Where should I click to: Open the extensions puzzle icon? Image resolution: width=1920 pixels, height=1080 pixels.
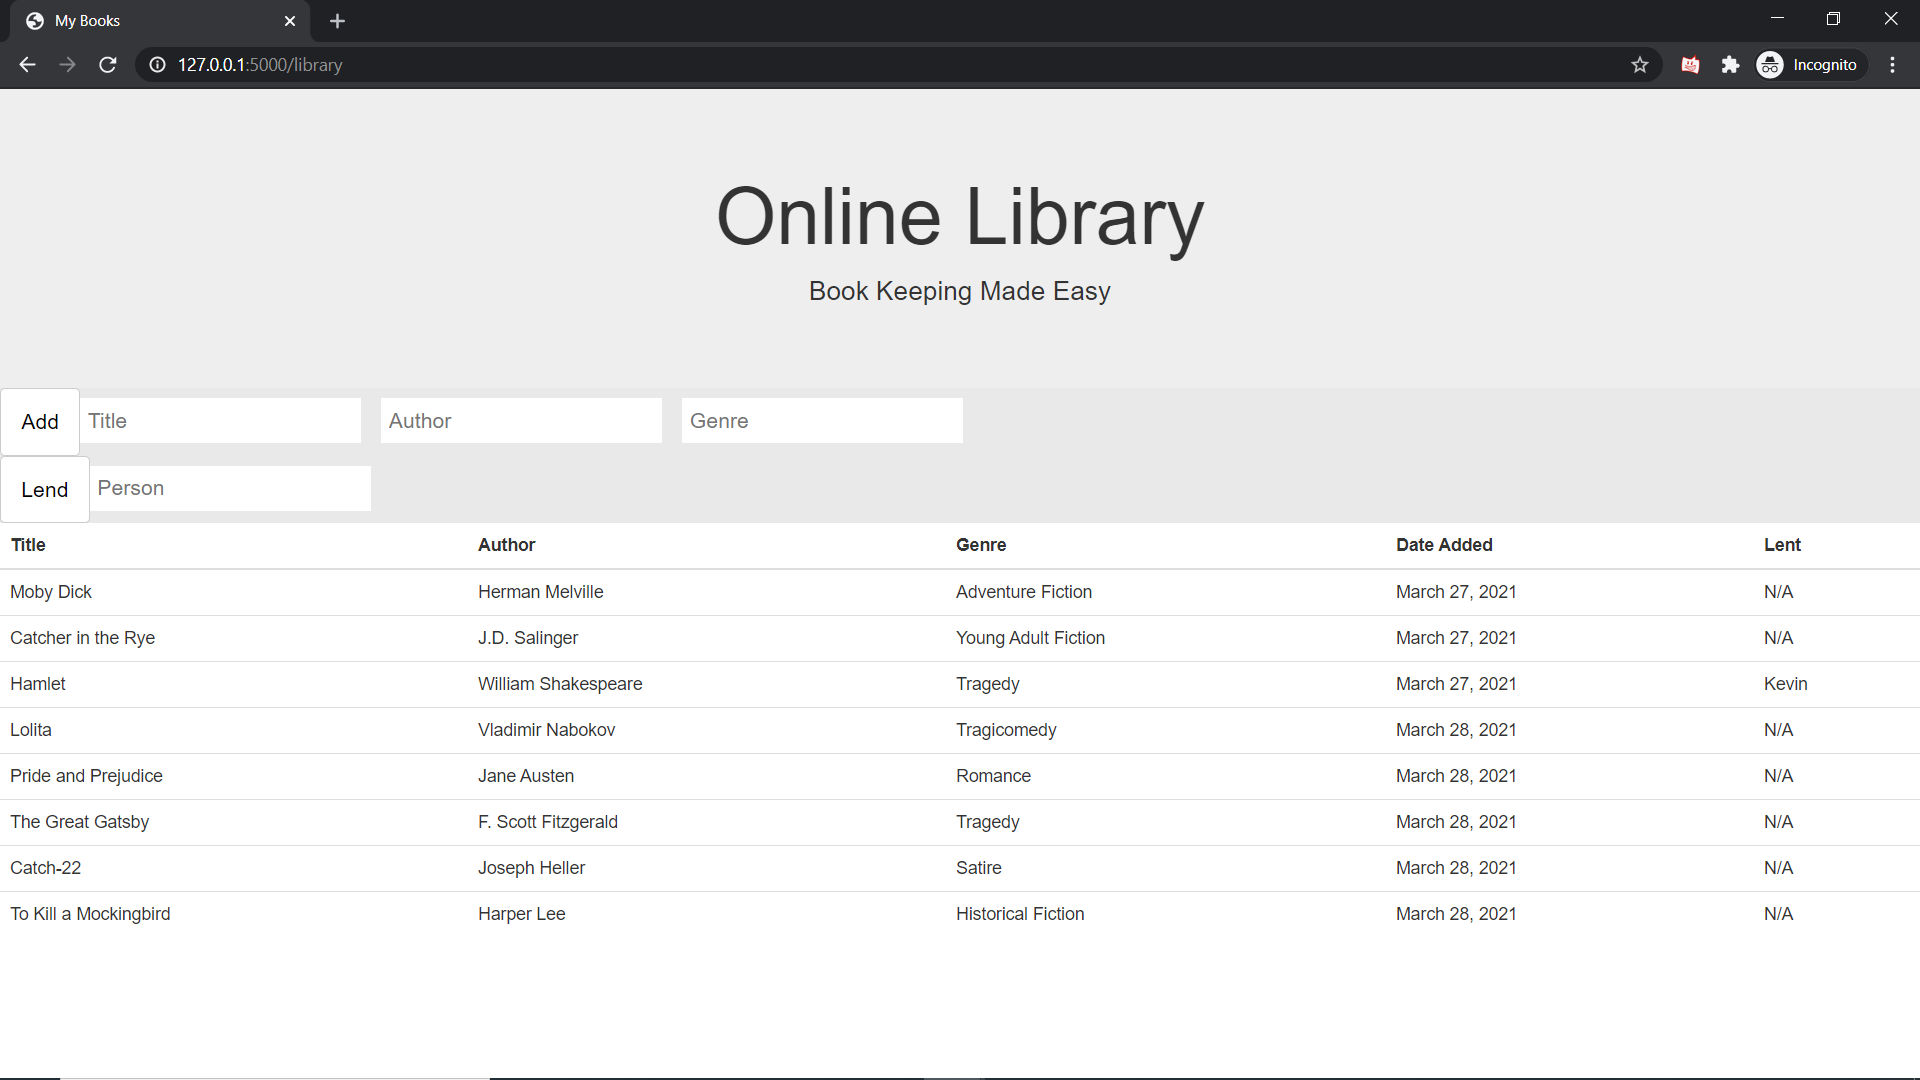(1730, 65)
